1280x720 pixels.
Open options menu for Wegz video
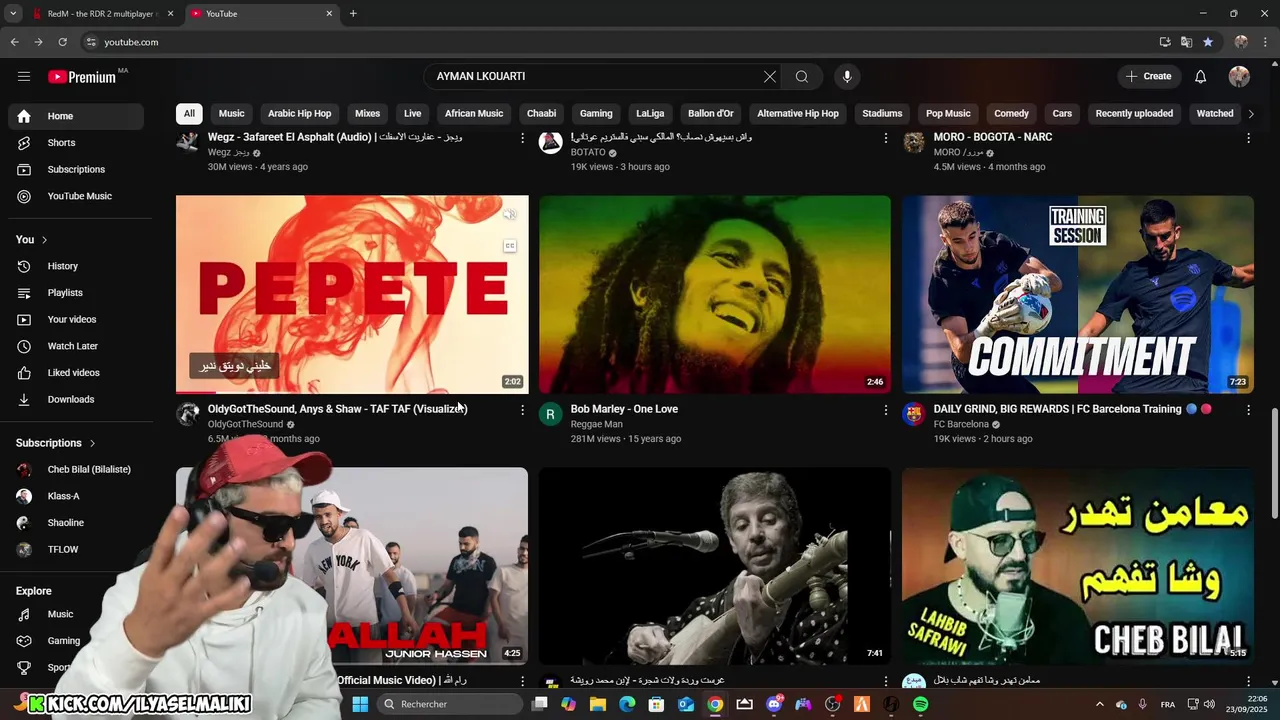tap(522, 138)
